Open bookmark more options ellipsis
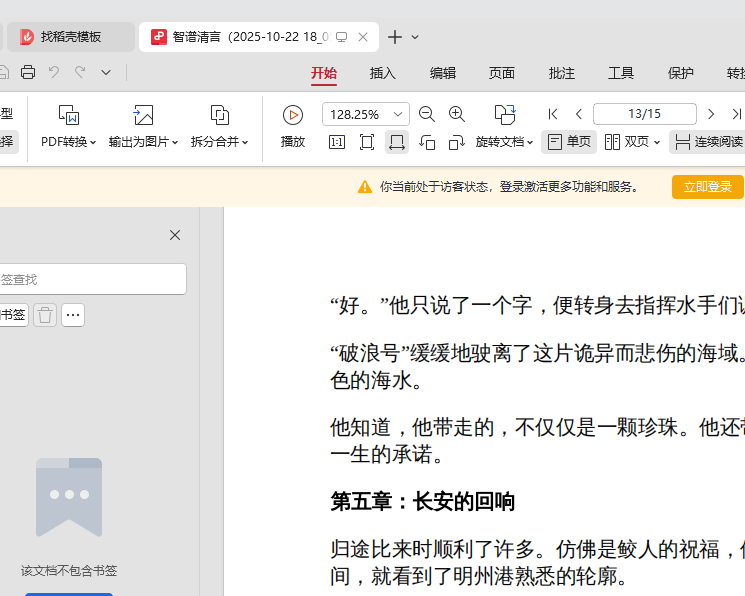The width and height of the screenshot is (745, 596). [x=73, y=315]
